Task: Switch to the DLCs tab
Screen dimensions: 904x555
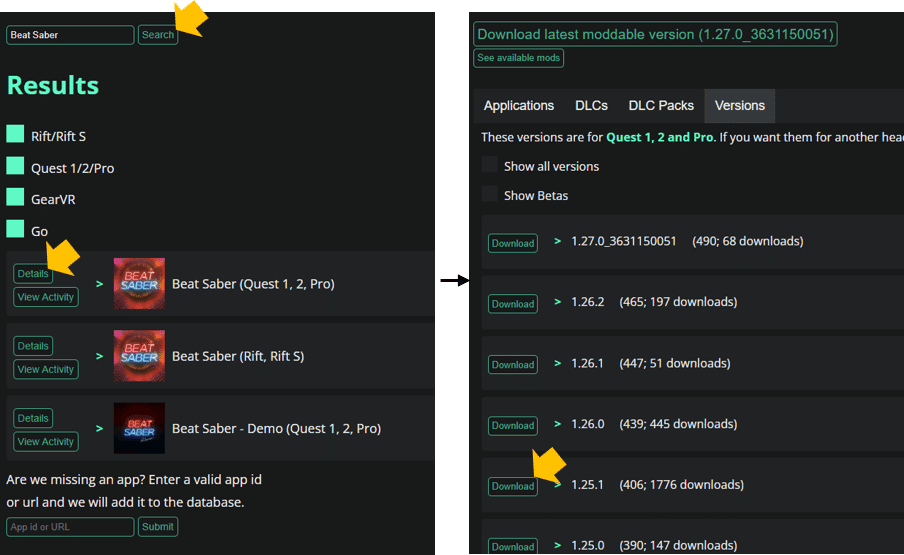Action: click(x=591, y=105)
